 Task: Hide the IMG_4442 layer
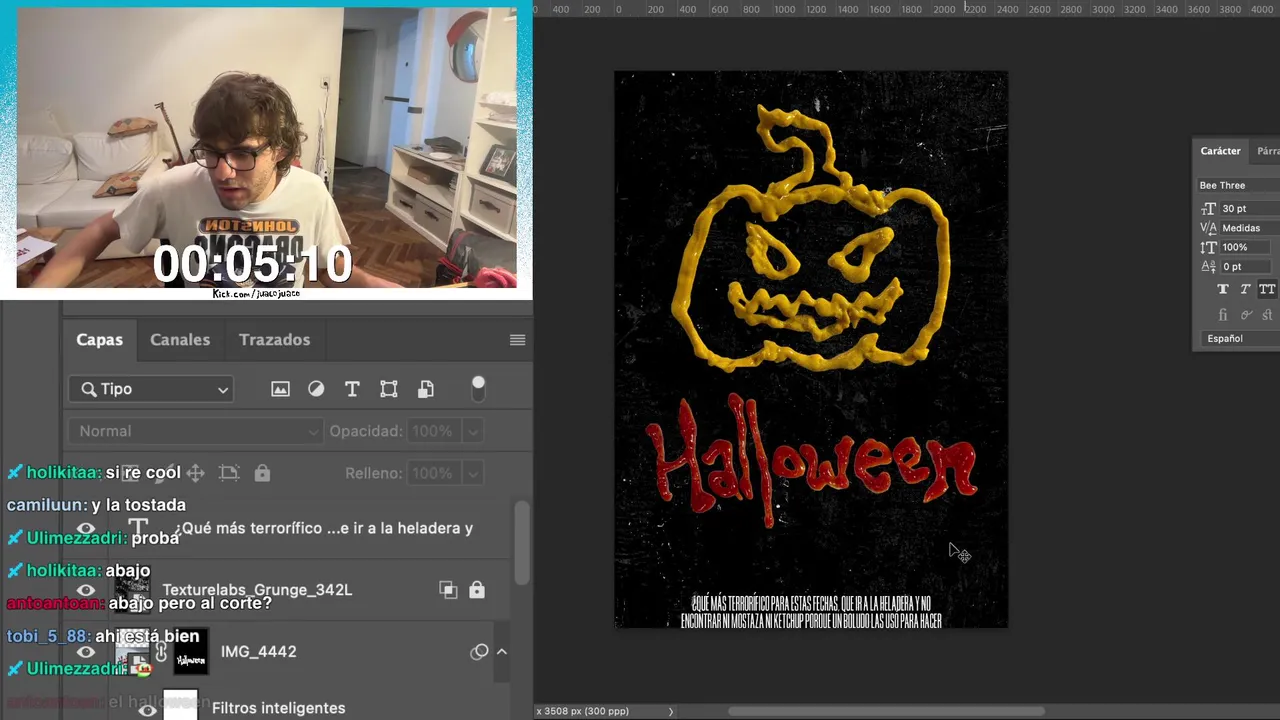point(86,652)
